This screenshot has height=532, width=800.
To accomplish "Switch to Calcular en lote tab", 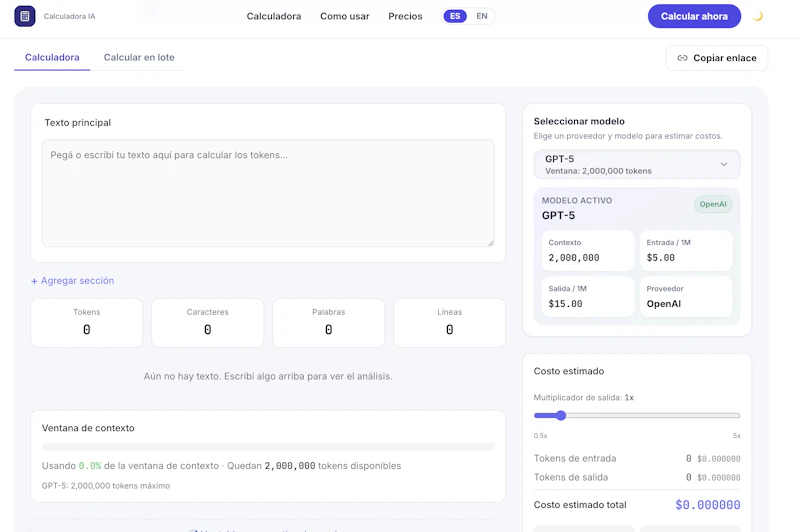I will [139, 58].
